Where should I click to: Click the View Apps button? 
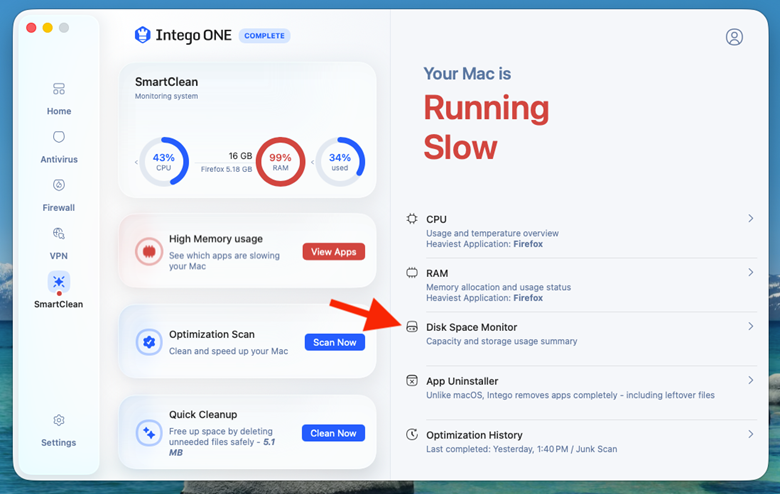(334, 252)
